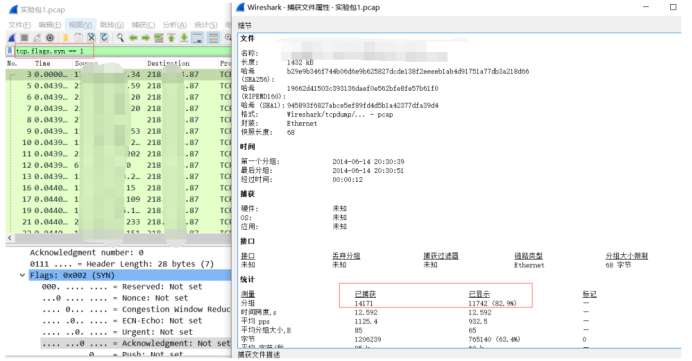
Task: Select the Reserved: Not set flag line
Action: 122,287
